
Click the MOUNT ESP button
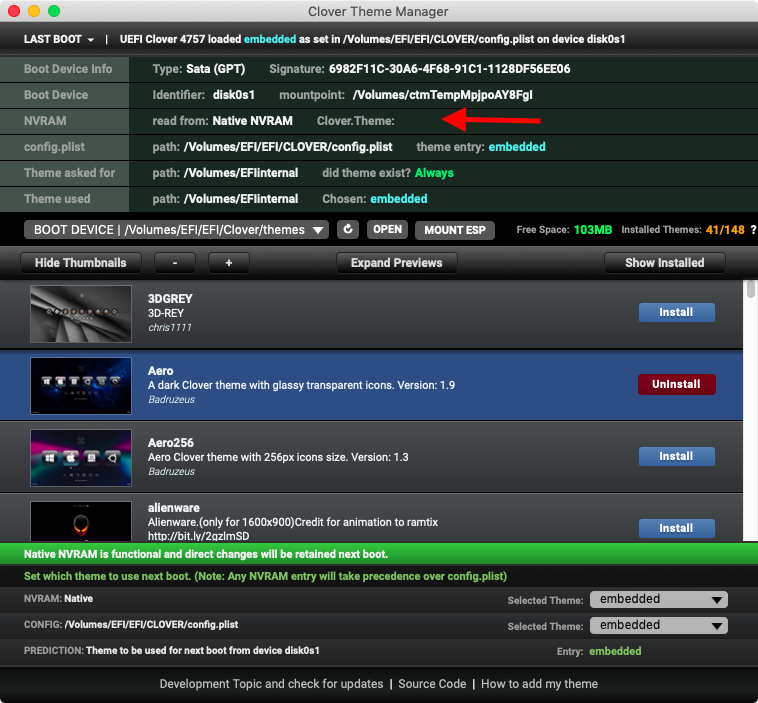tap(454, 230)
